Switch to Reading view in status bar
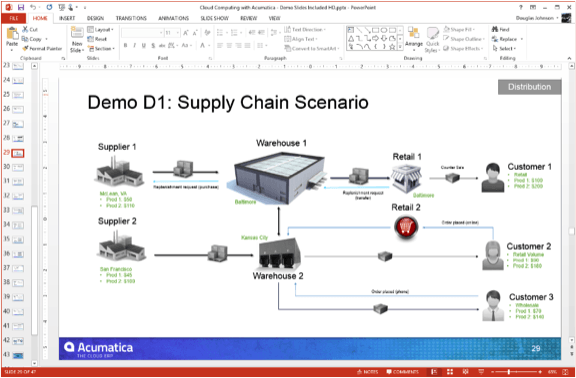576x378 pixels. [465, 372]
